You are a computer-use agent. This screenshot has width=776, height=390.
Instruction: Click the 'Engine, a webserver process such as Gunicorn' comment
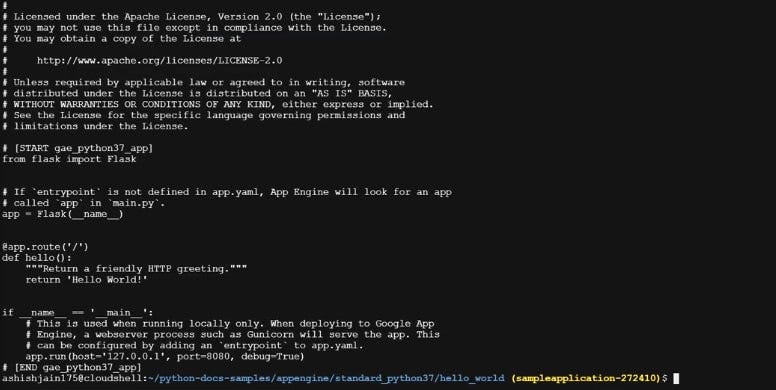(233, 334)
